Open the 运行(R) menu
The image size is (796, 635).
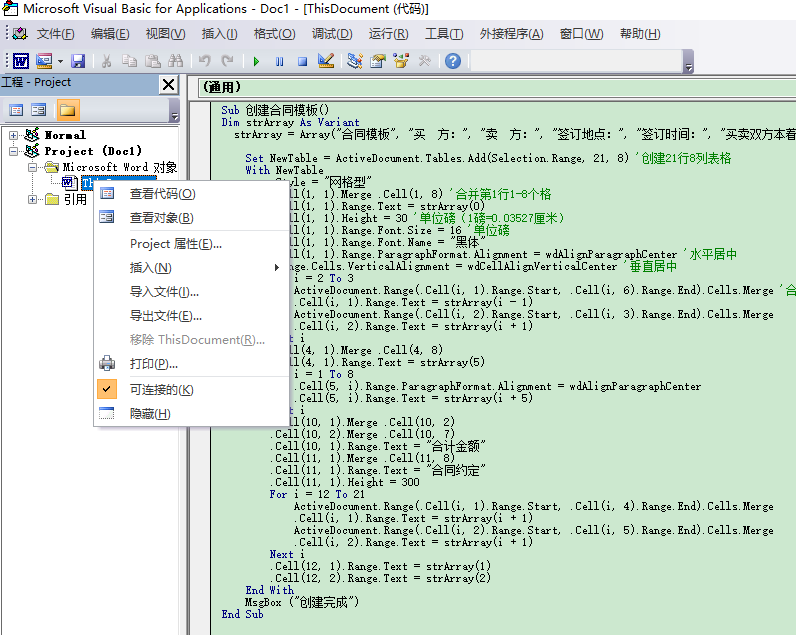(x=388, y=34)
